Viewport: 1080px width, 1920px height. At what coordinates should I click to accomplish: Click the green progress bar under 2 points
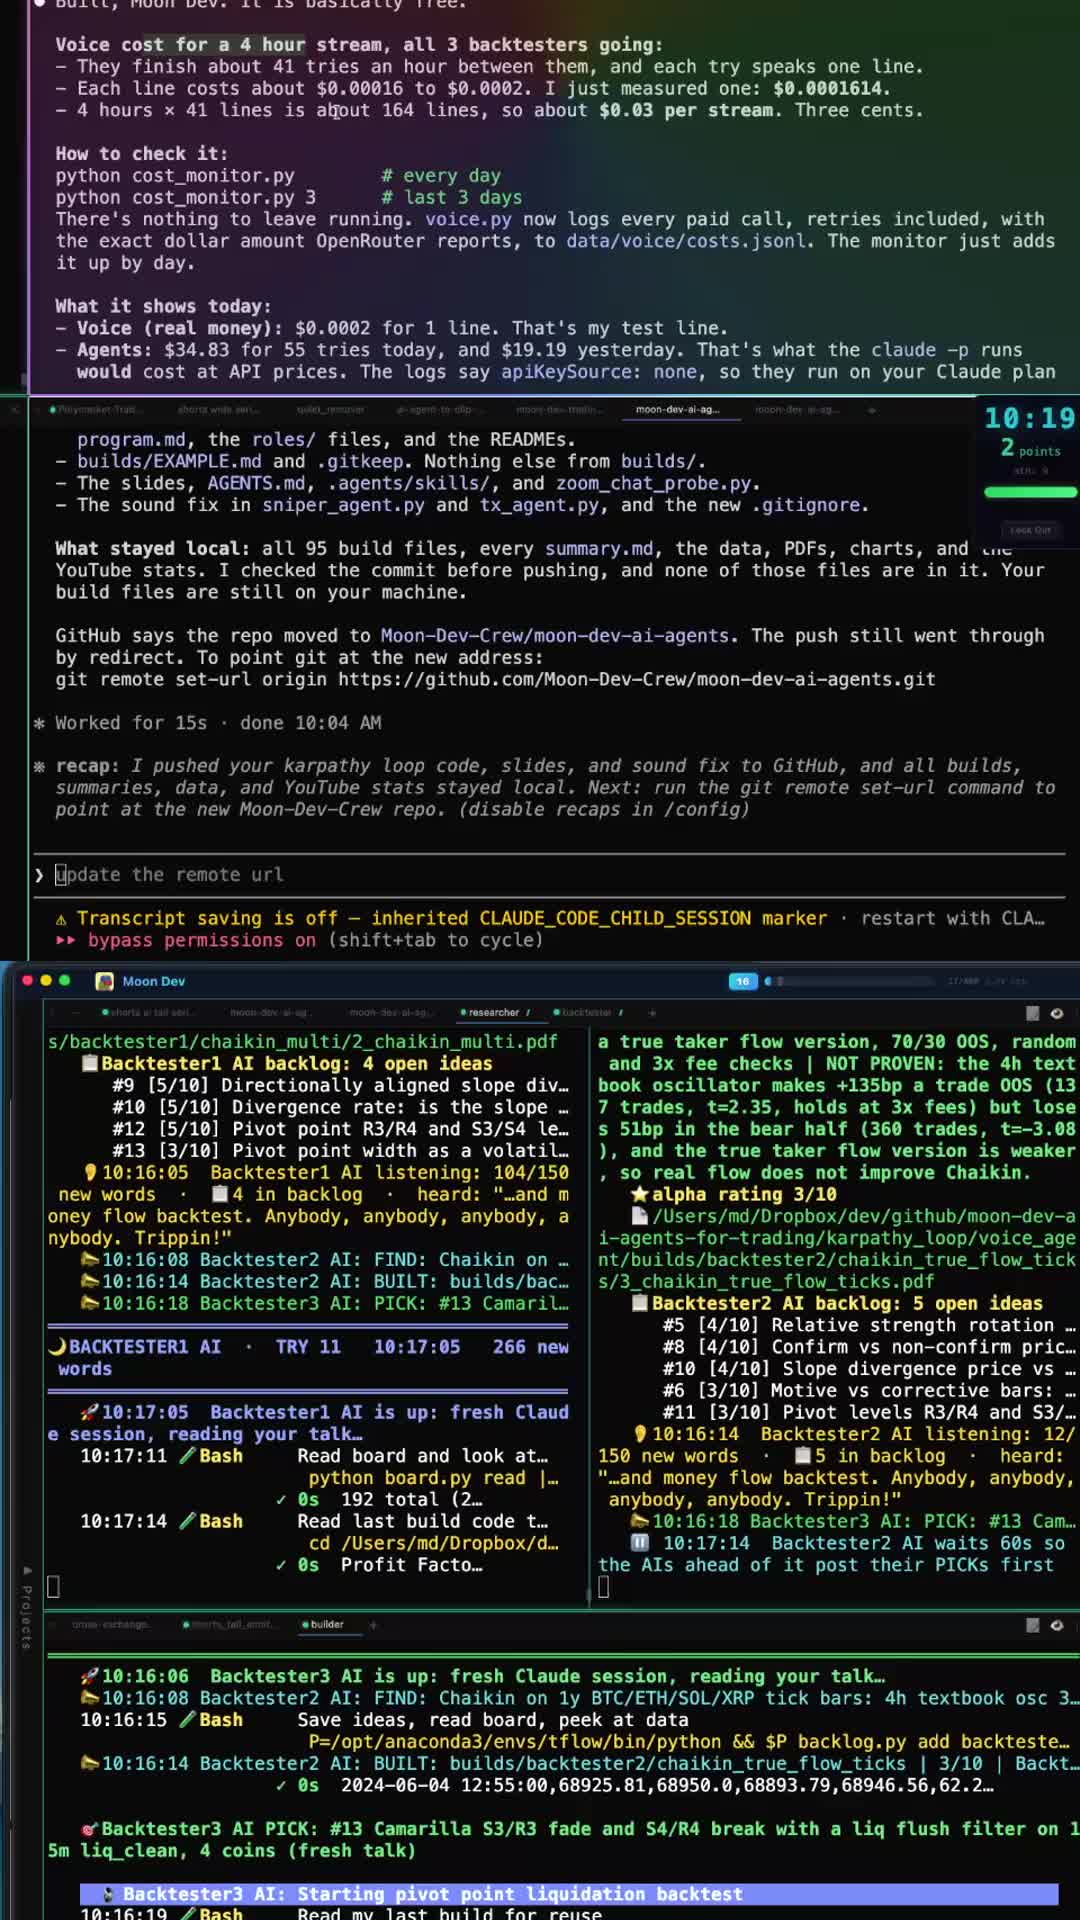pos(1030,492)
